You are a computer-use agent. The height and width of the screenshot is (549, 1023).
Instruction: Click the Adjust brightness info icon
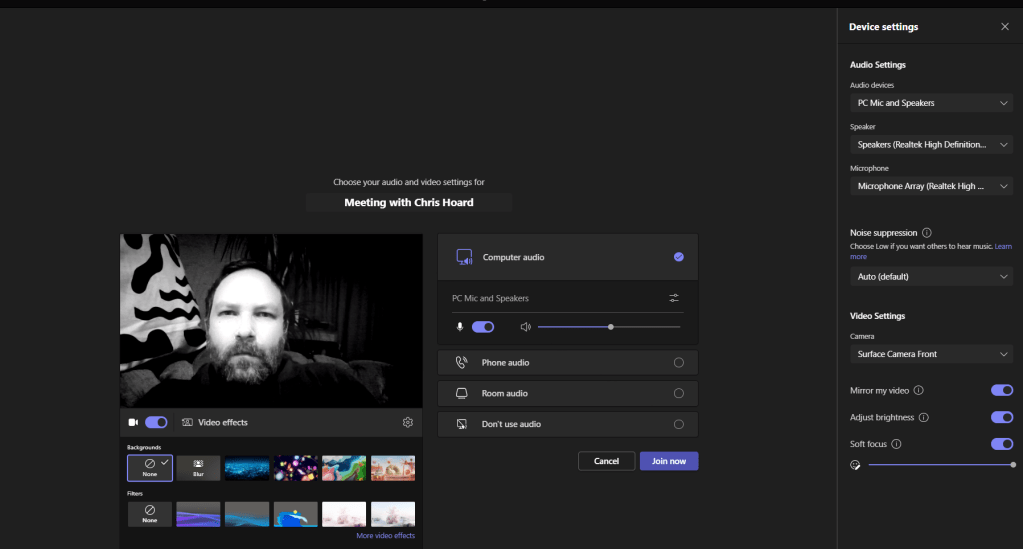click(923, 417)
